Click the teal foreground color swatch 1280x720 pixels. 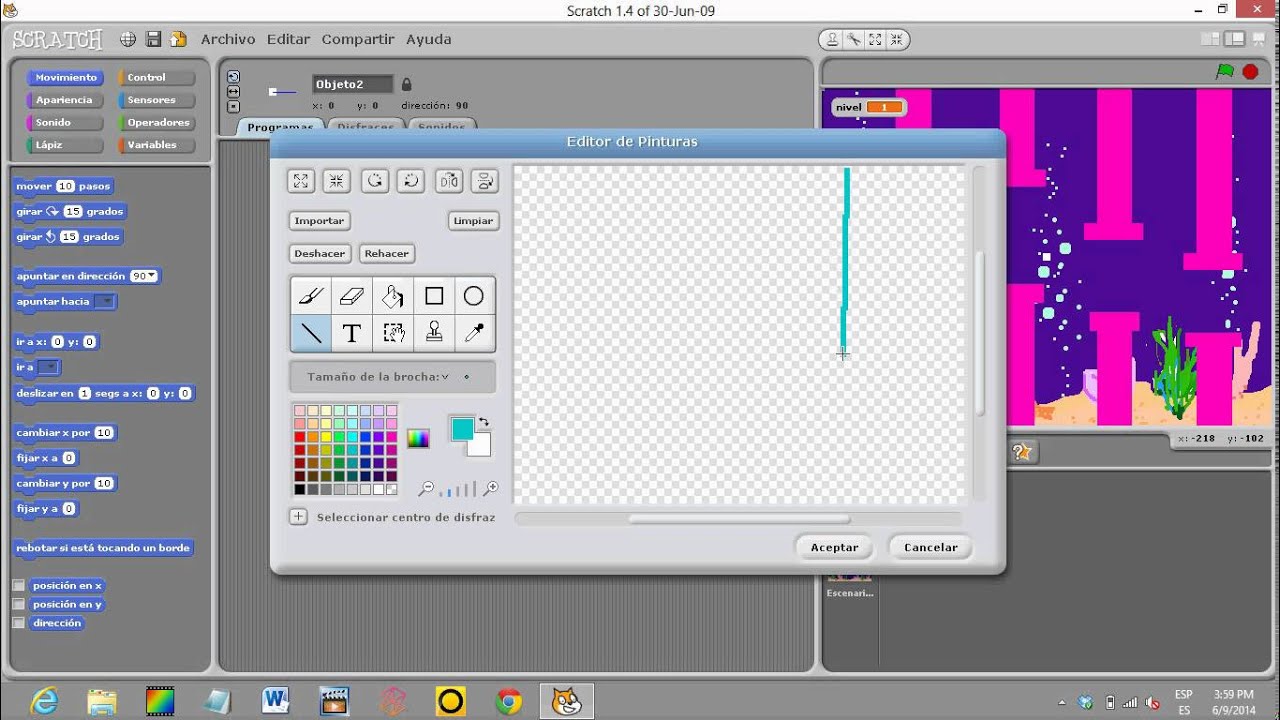pyautogui.click(x=461, y=429)
